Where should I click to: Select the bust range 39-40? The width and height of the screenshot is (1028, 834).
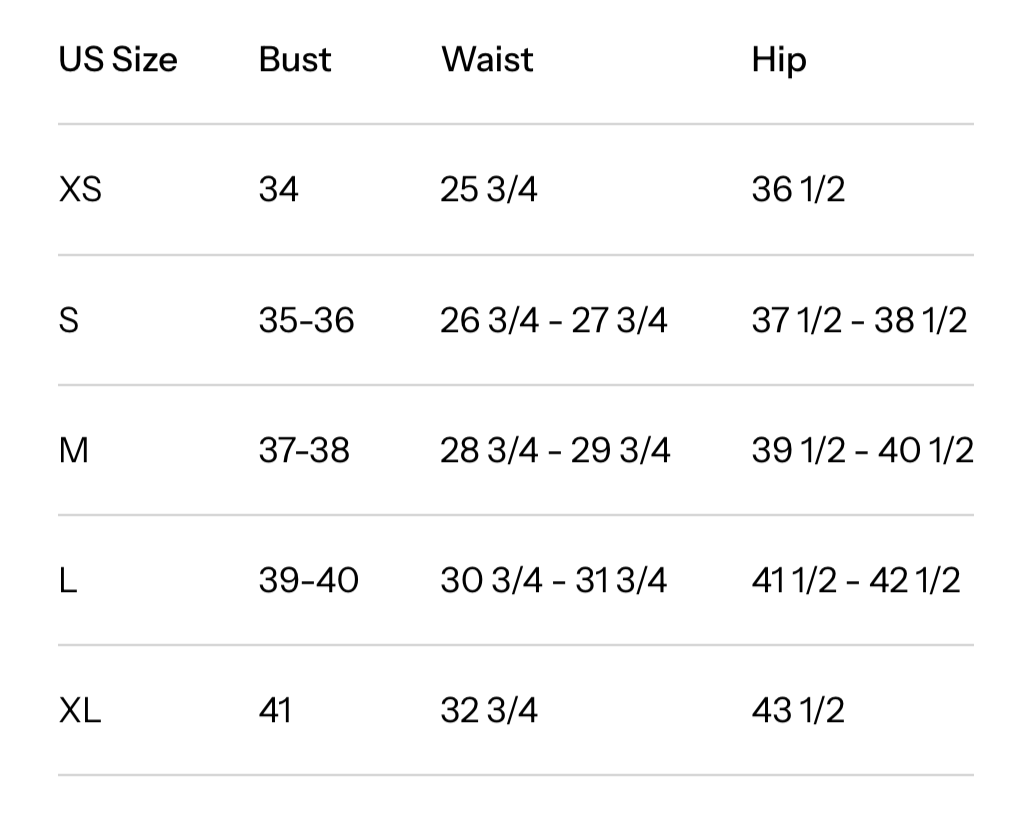308,580
